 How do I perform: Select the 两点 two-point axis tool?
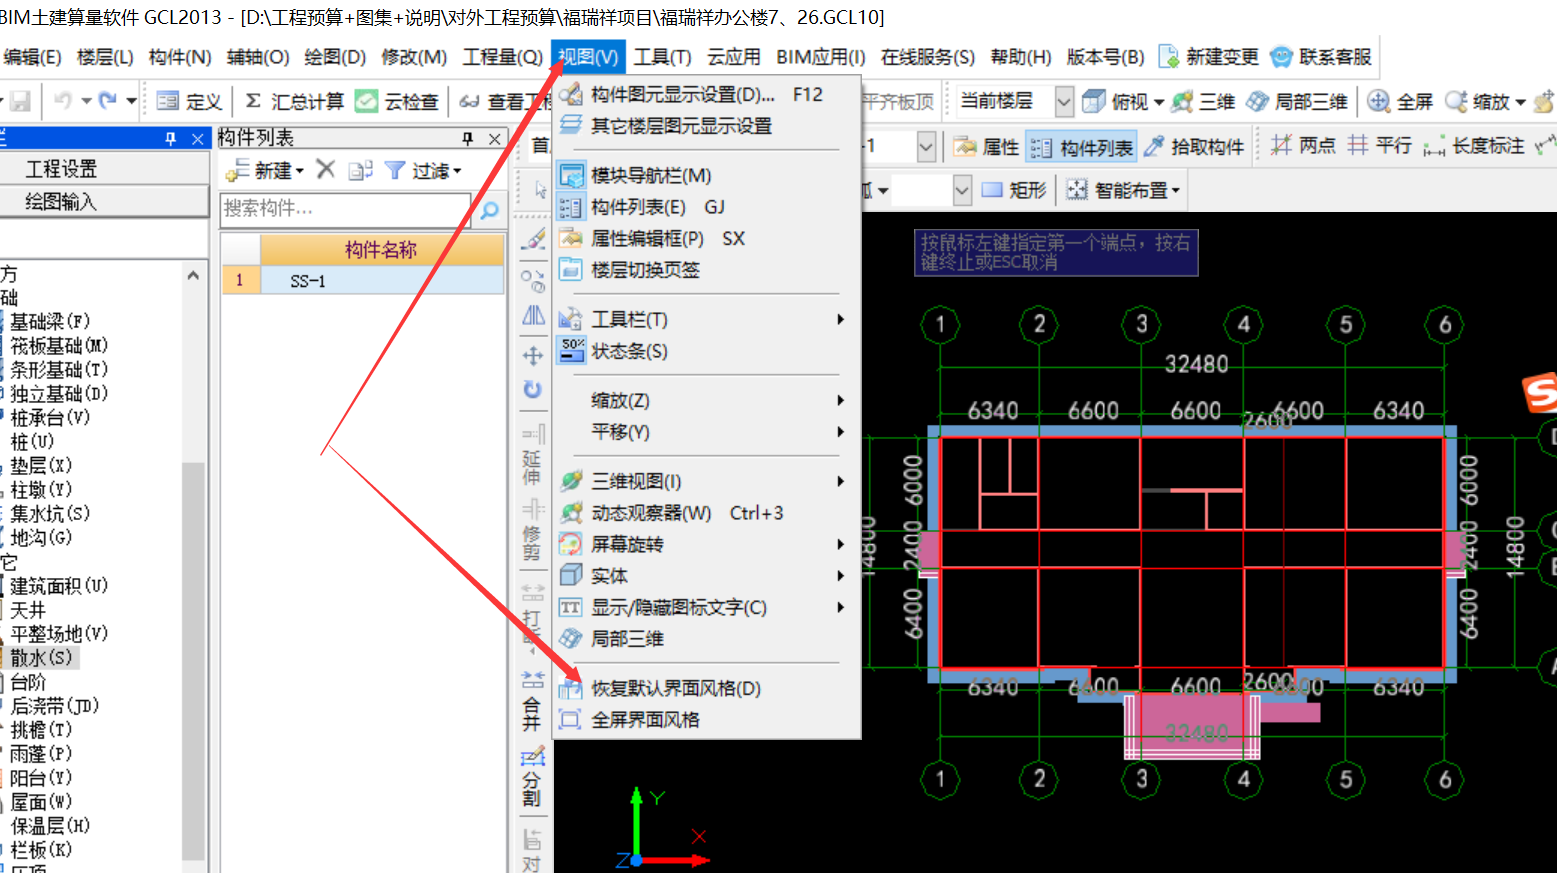pyautogui.click(x=1303, y=146)
